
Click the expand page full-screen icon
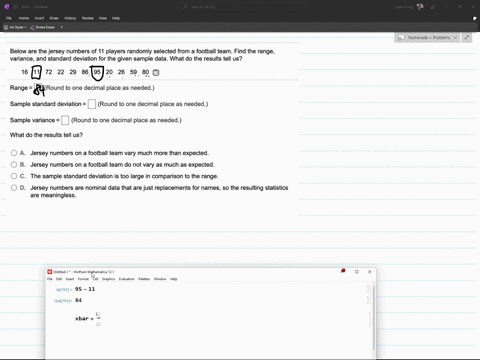[467, 38]
